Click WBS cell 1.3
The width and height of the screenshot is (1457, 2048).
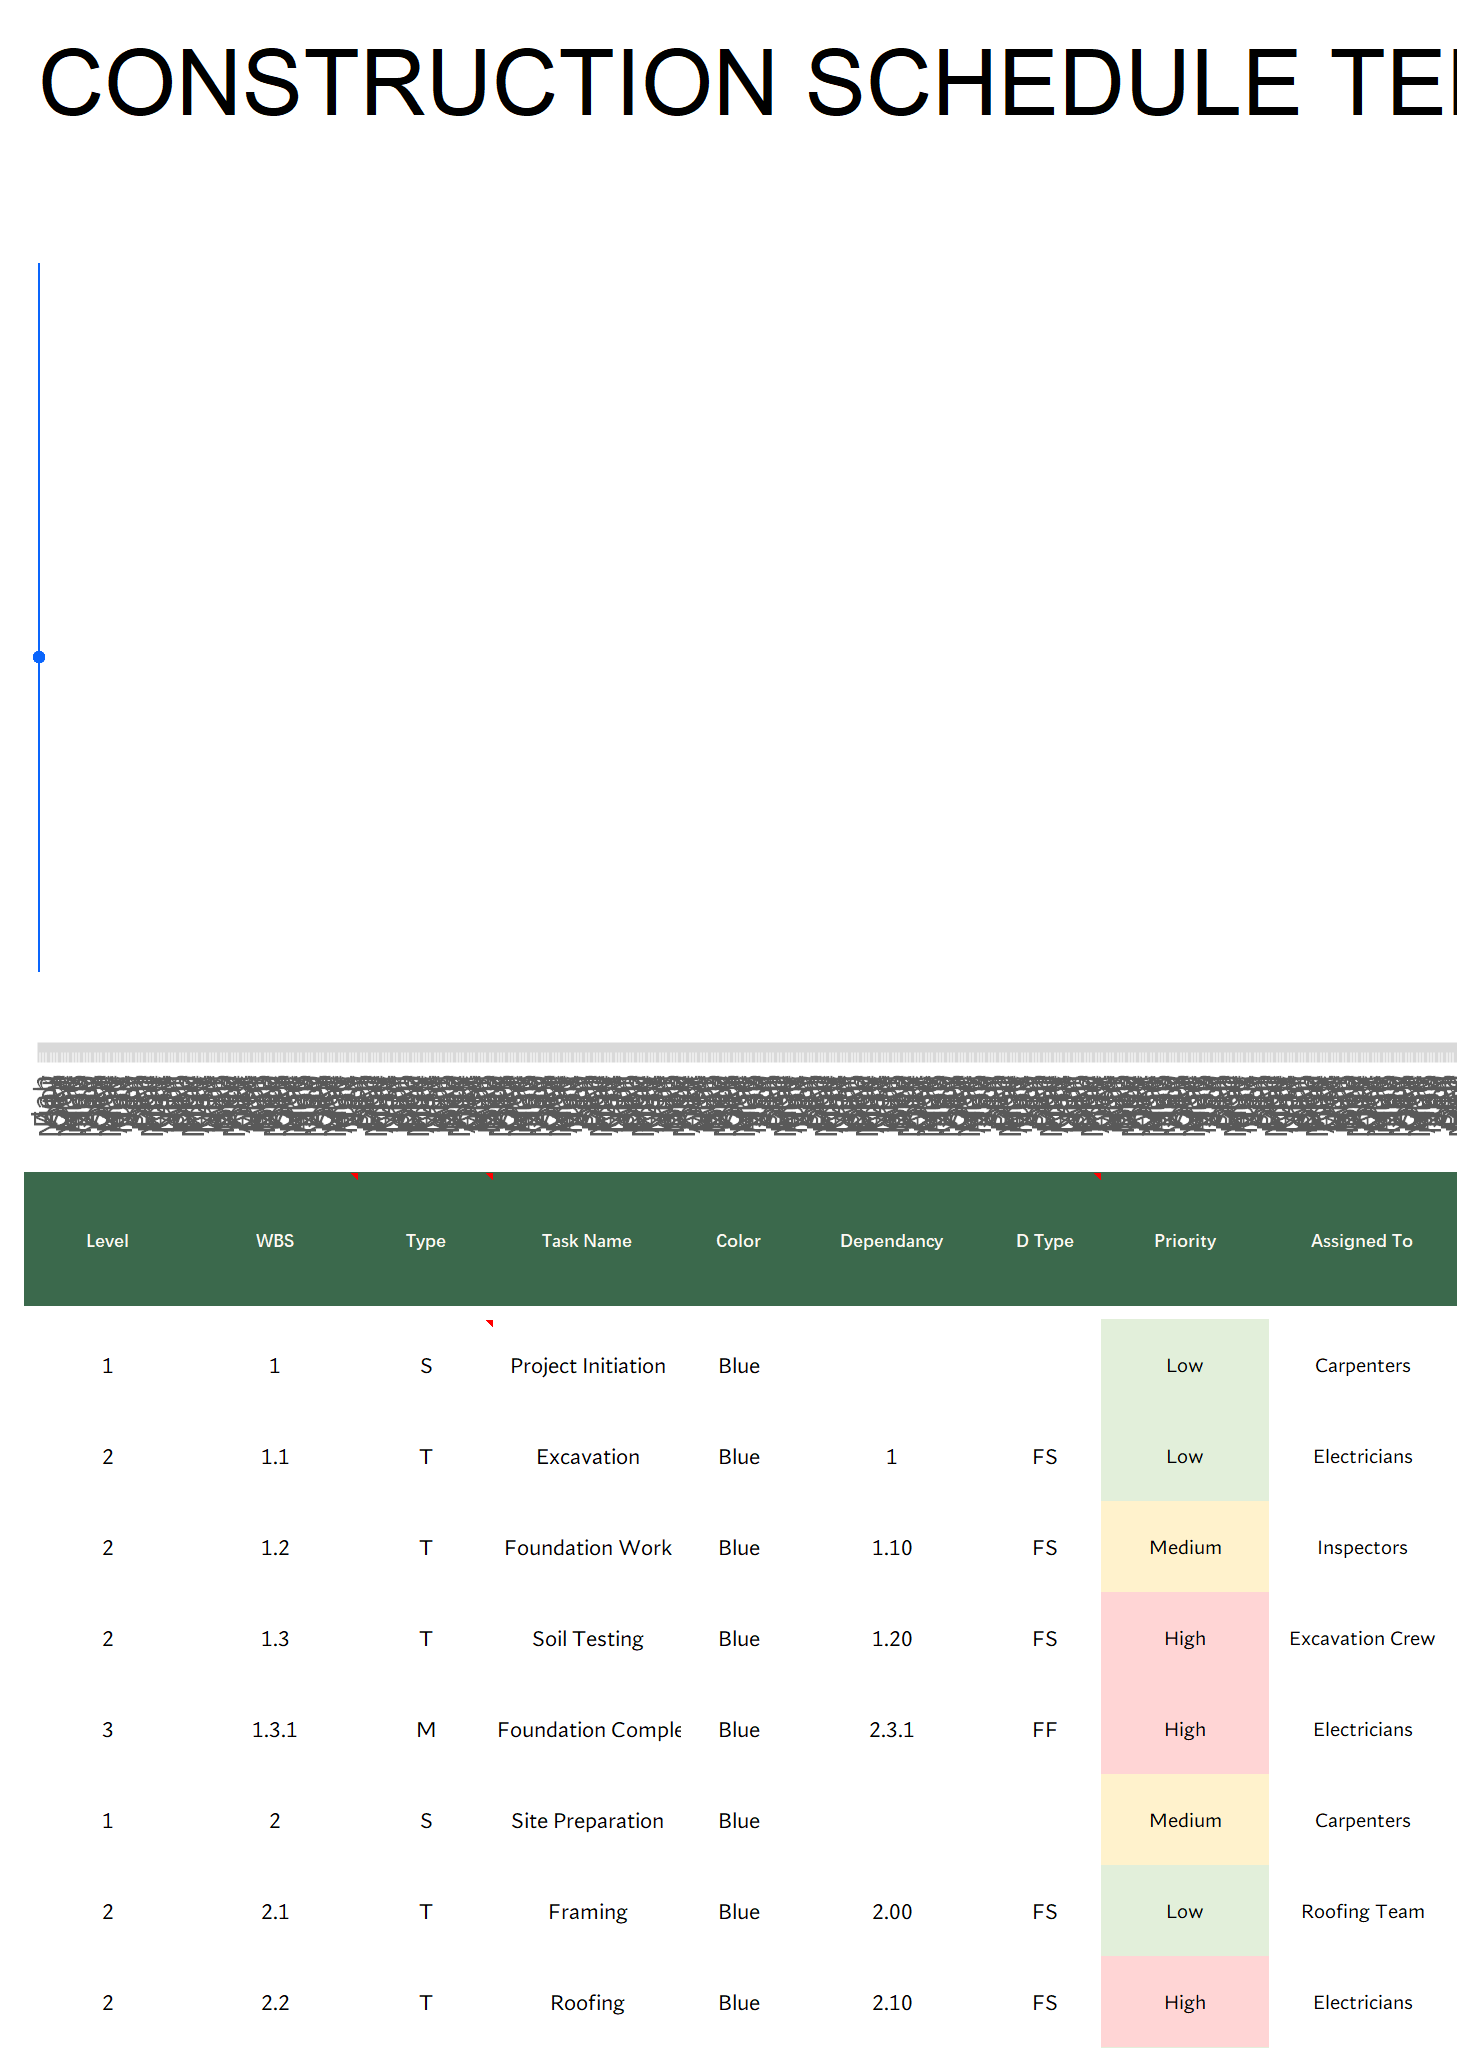pyautogui.click(x=275, y=1638)
